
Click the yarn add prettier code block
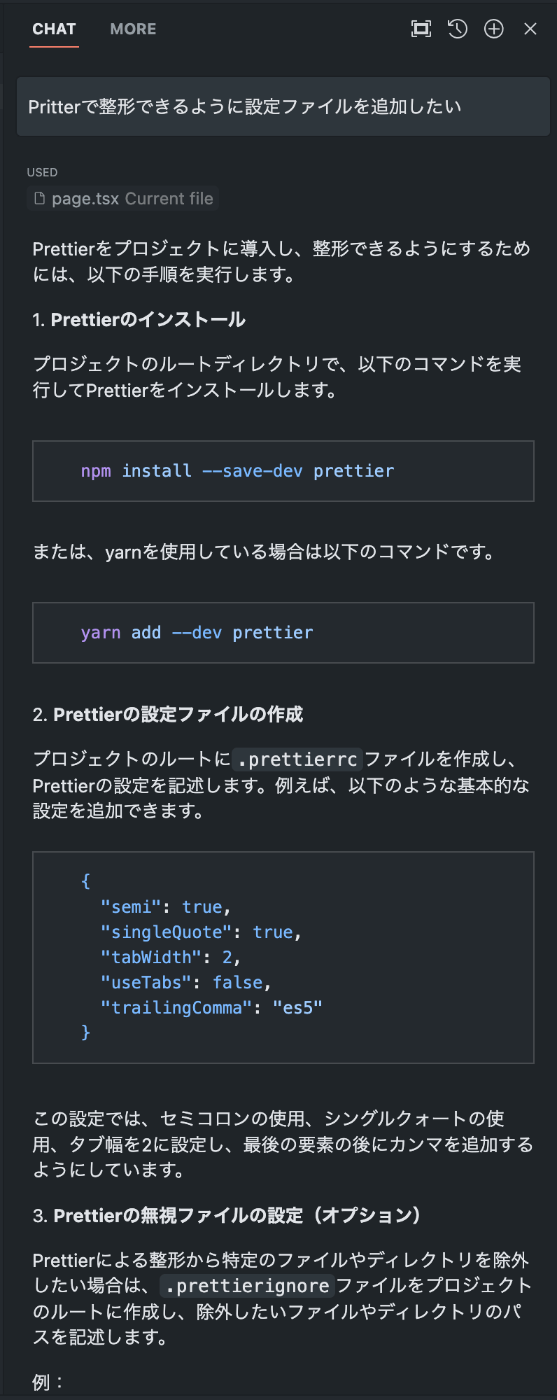(283, 632)
